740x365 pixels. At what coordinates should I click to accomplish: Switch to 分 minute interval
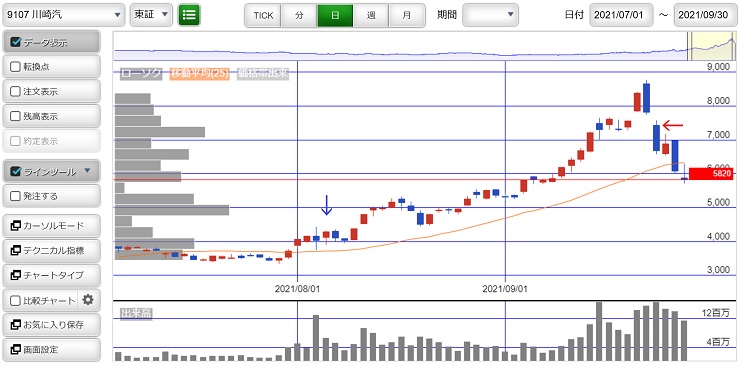coord(299,16)
